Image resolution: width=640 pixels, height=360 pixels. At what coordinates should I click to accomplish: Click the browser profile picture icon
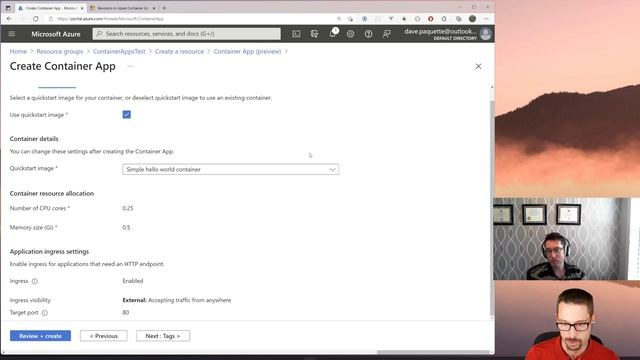[472, 19]
